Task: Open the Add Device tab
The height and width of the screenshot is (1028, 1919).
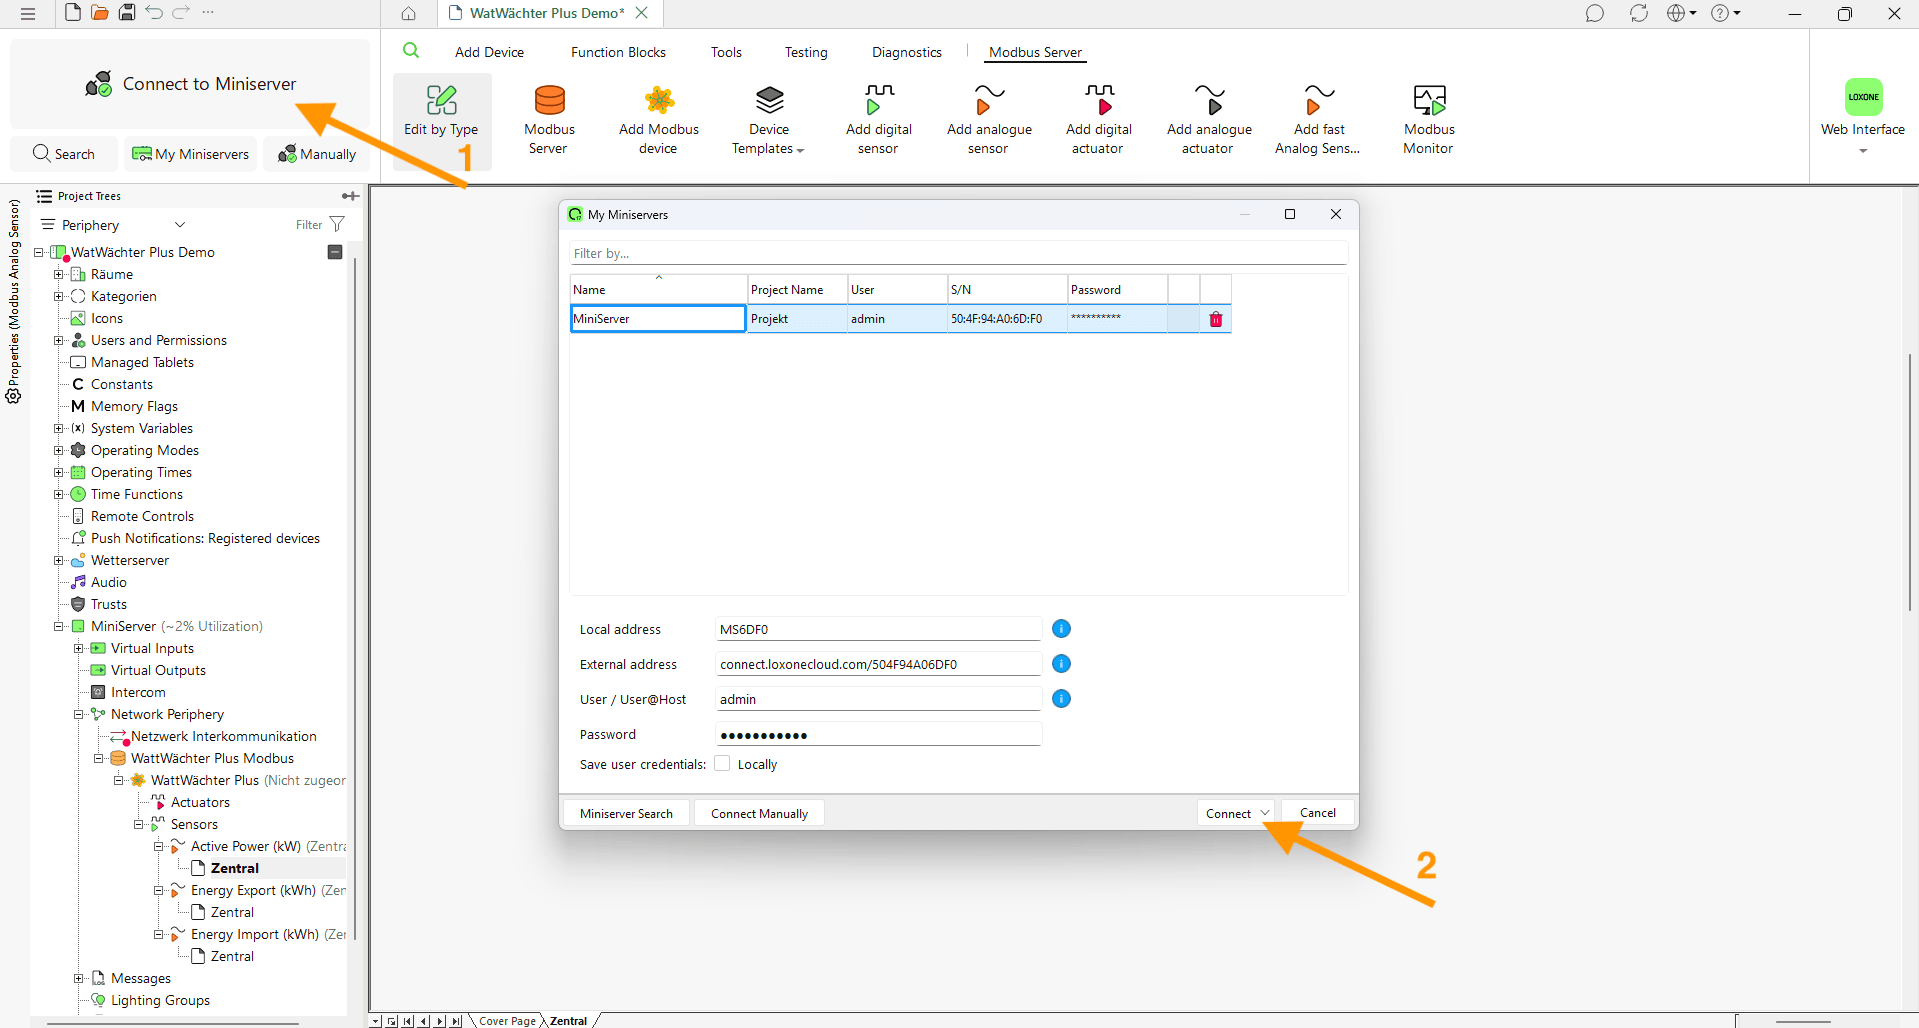Action: tap(489, 52)
